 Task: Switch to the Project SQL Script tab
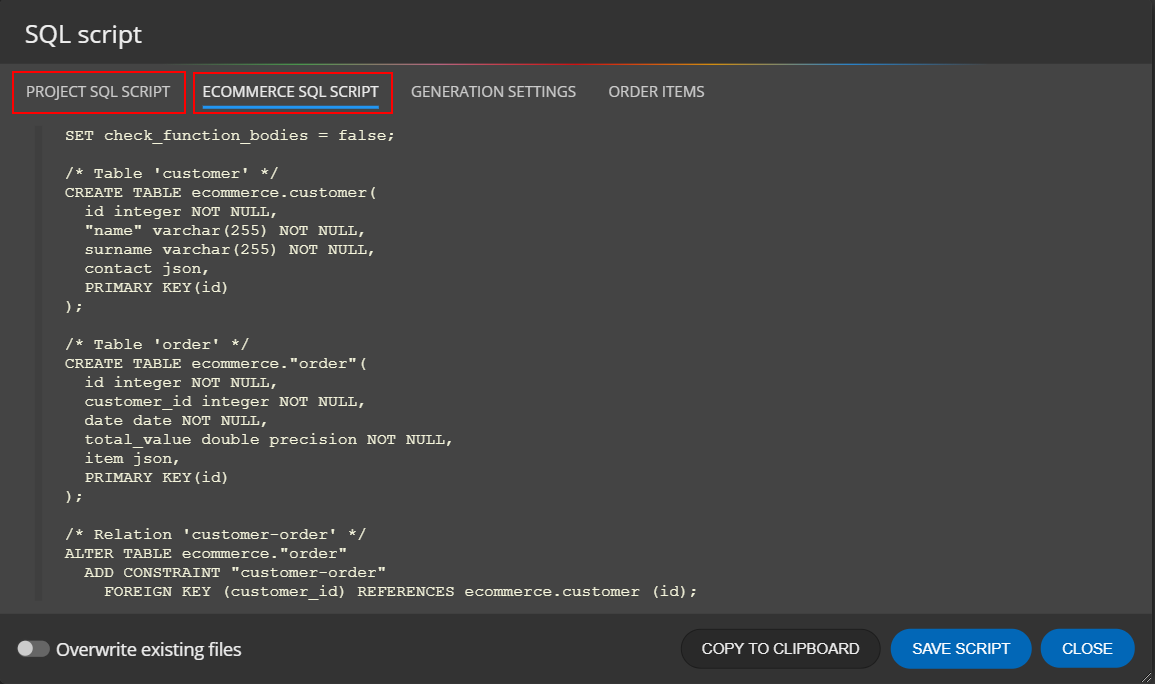click(x=98, y=92)
